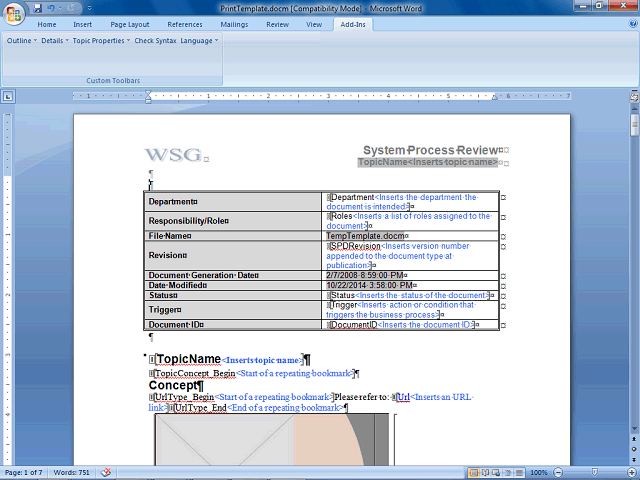The width and height of the screenshot is (640, 480).
Task: Click the Trigger label cell
Action: pos(233,310)
